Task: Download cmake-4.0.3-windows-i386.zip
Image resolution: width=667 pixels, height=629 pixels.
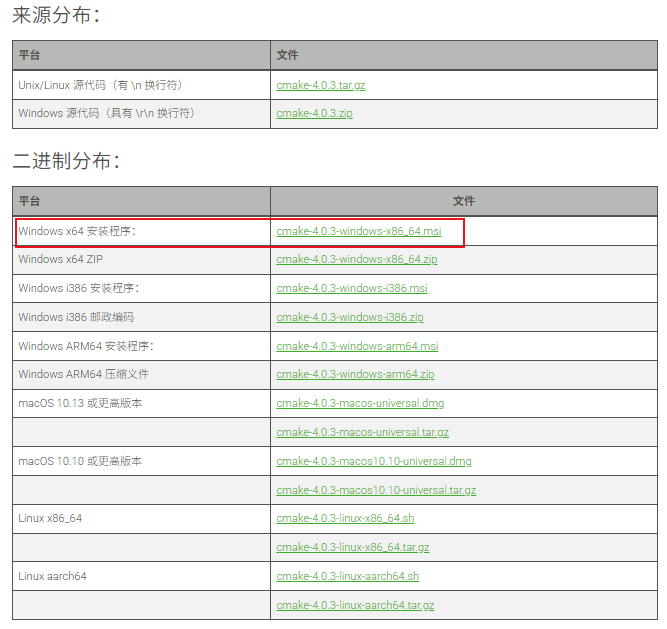Action: (350, 317)
